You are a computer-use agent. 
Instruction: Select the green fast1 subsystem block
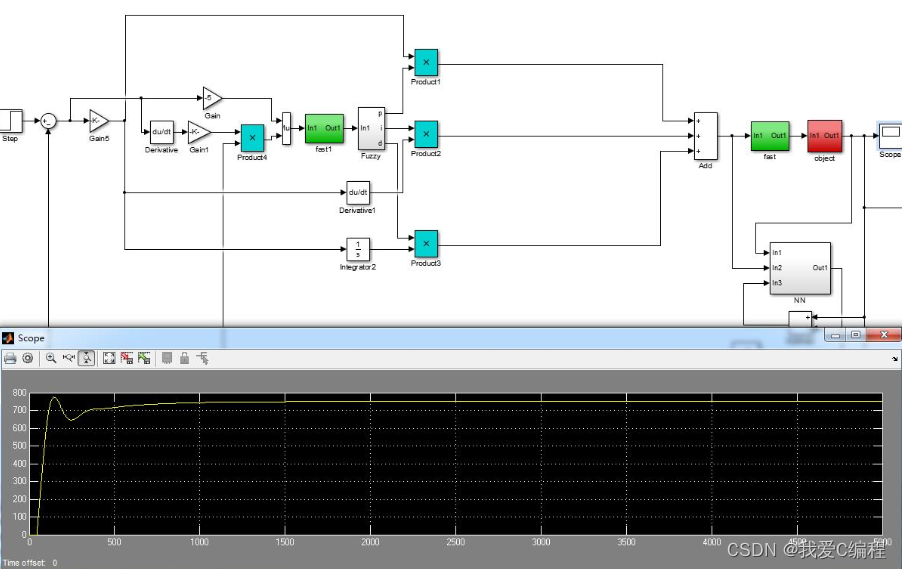(x=324, y=128)
